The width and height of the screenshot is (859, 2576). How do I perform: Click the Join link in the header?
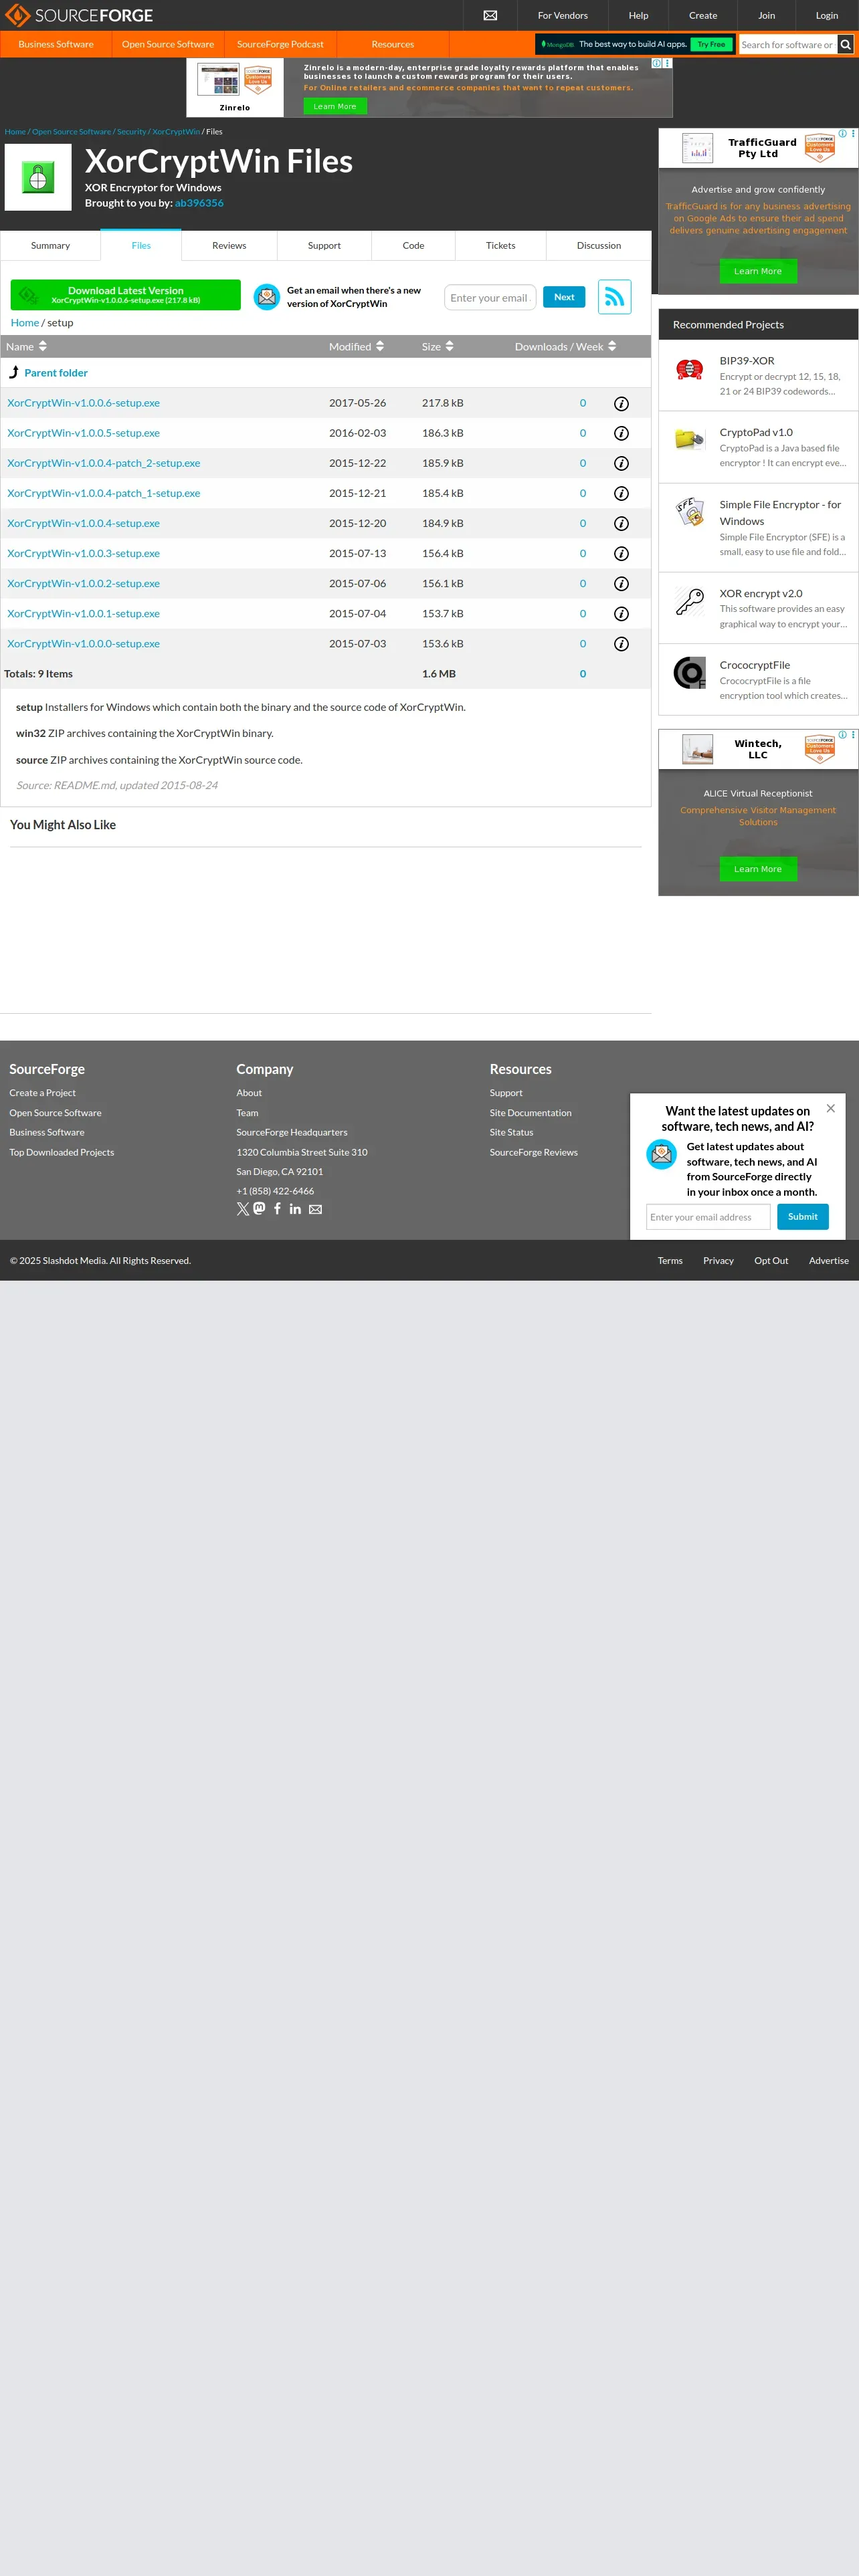click(x=766, y=15)
